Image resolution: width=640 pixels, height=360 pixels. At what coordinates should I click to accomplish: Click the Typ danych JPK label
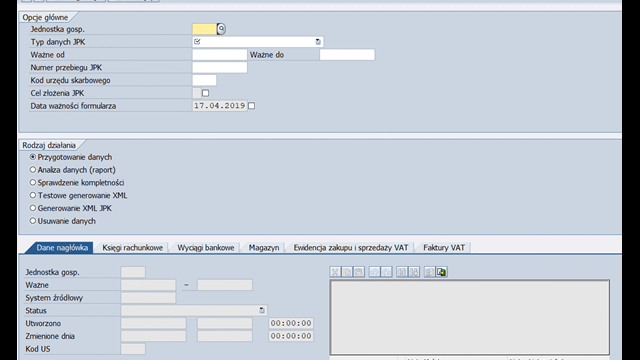pos(58,42)
